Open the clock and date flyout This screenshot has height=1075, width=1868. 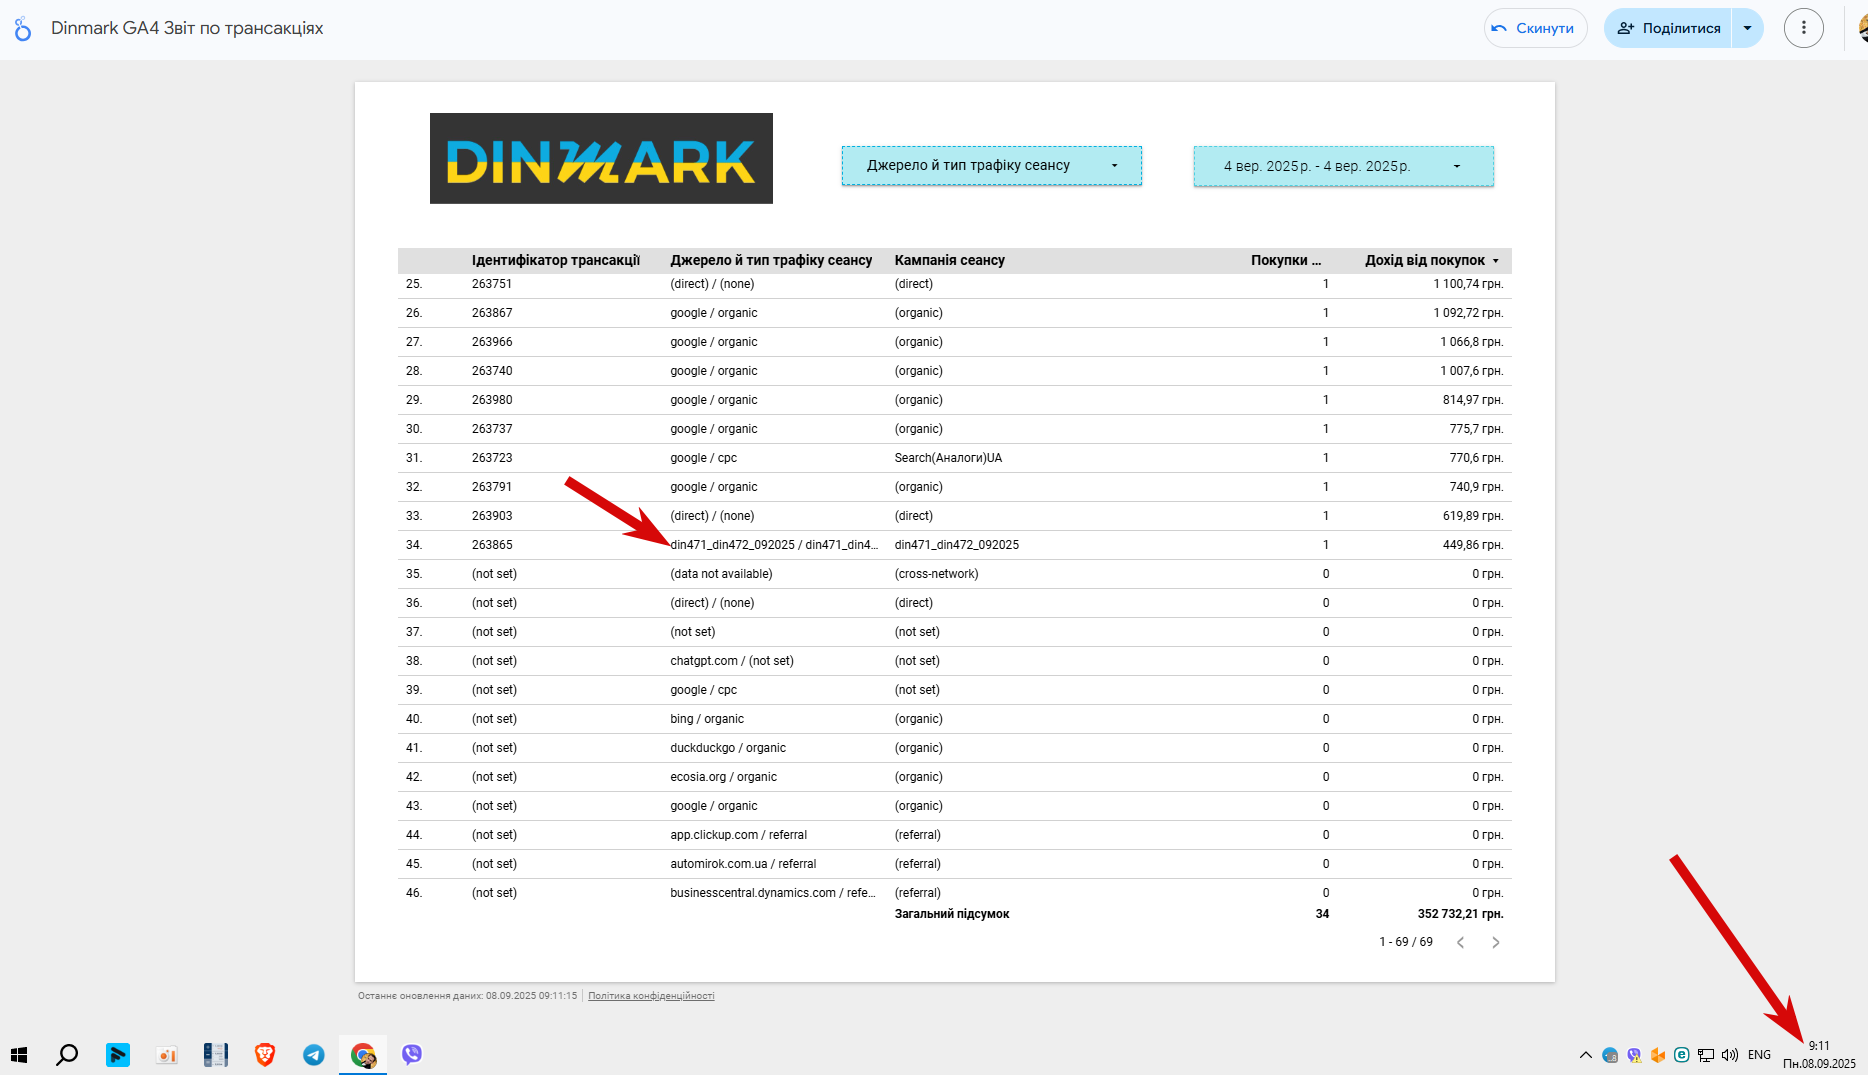[1819, 1055]
